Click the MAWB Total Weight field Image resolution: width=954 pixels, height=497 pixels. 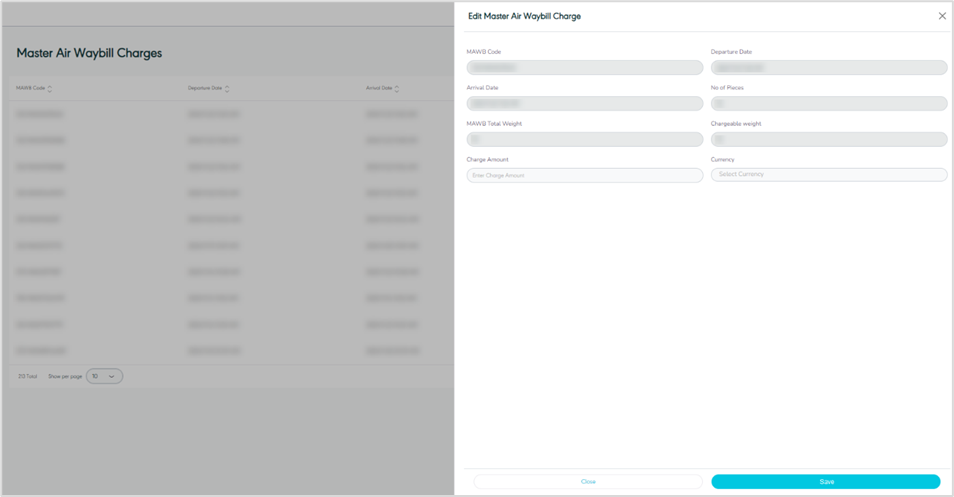[x=584, y=140]
